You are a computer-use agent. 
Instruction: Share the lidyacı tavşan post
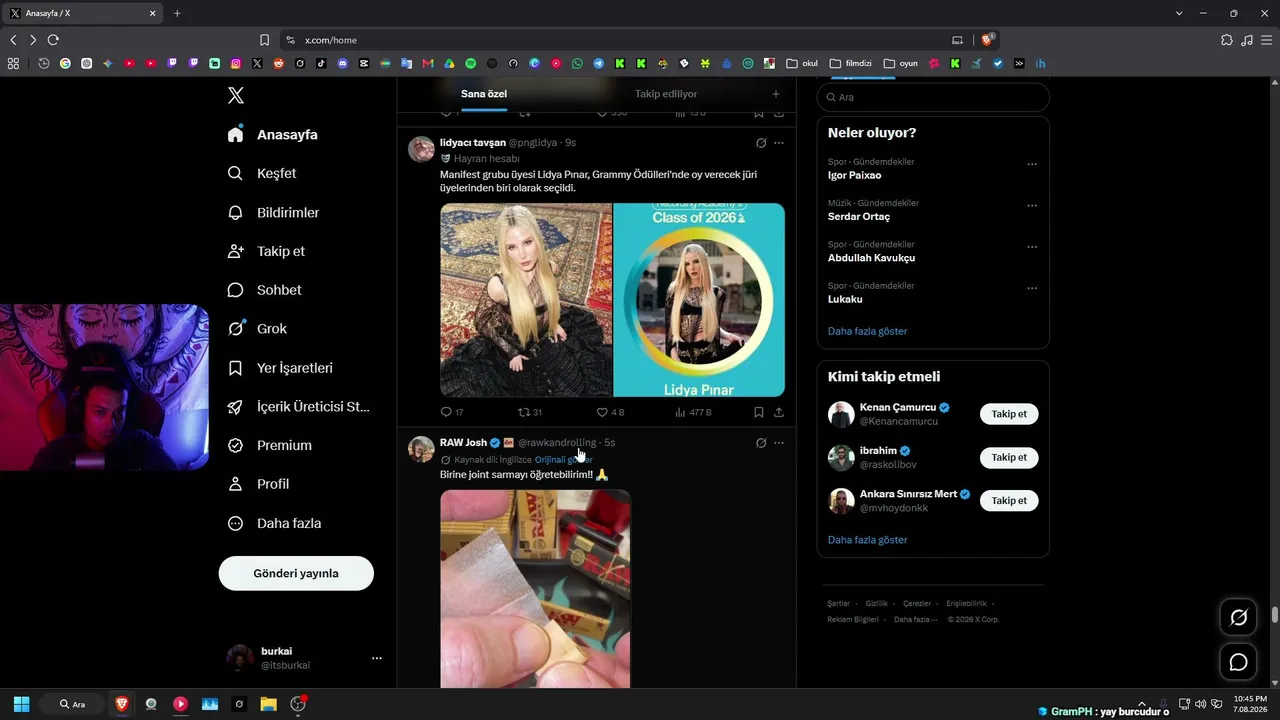click(x=779, y=412)
